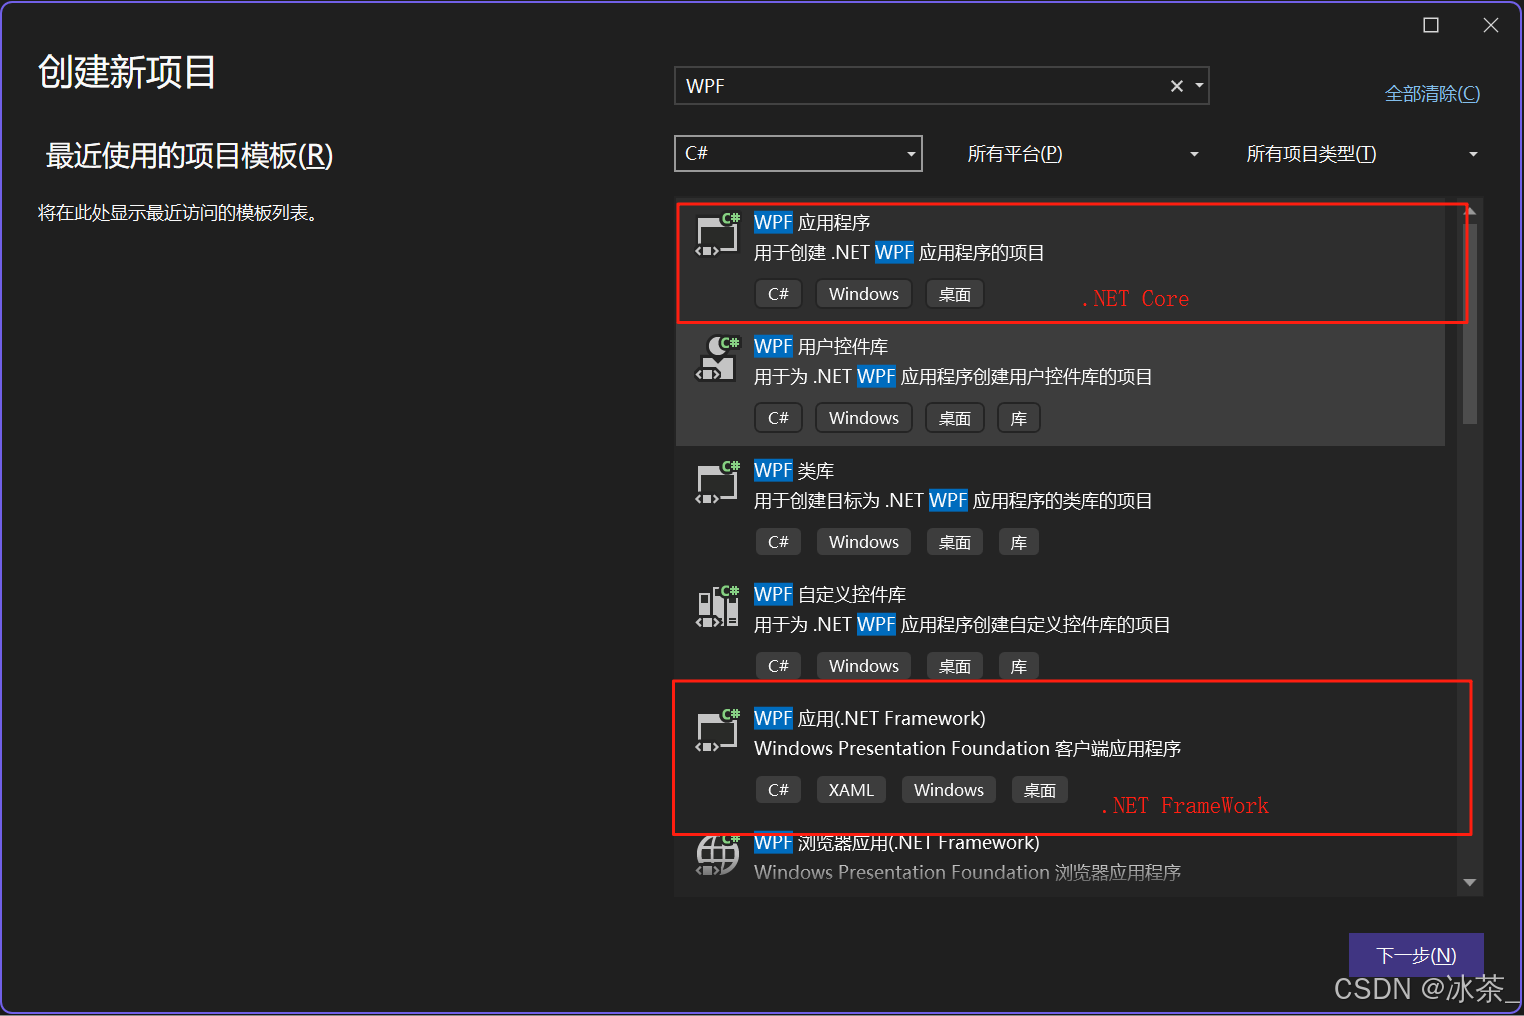The width and height of the screenshot is (1524, 1016).
Task: Click the 将在此处显示最近访问的模板列表 message
Action: point(178,213)
